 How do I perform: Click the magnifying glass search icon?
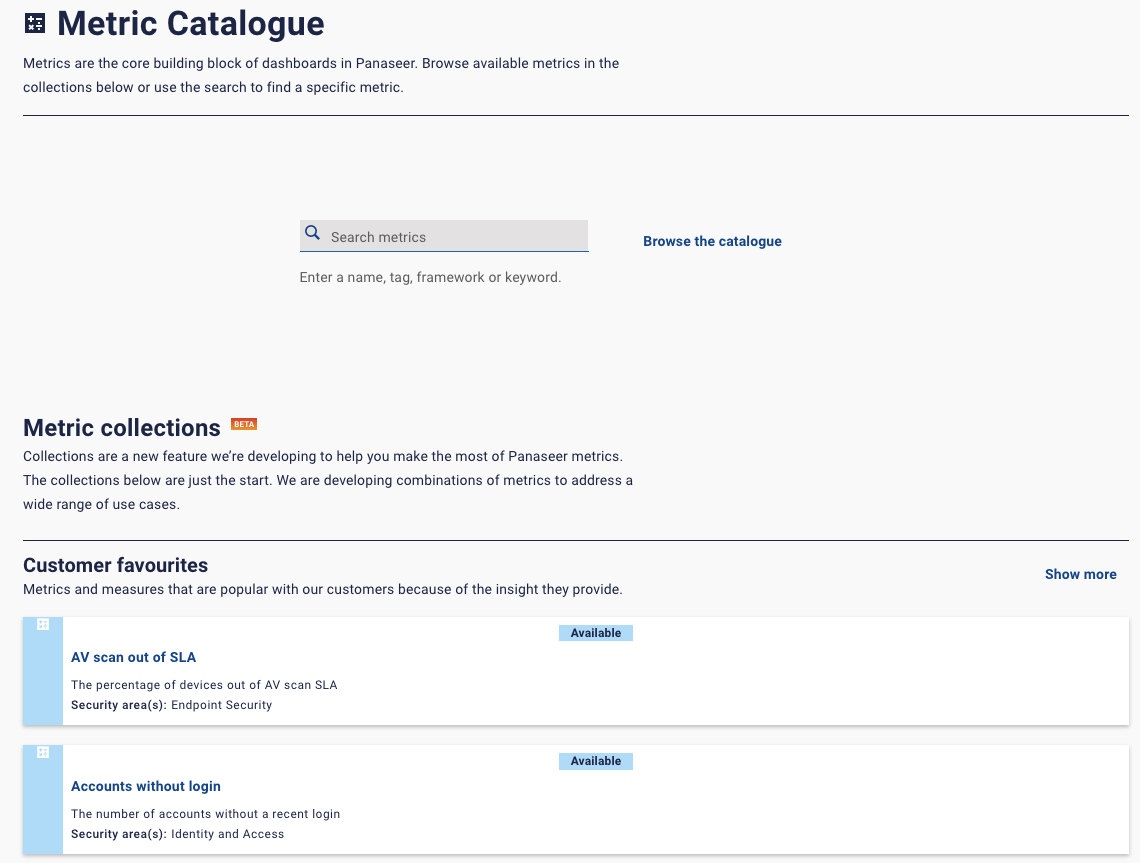313,234
